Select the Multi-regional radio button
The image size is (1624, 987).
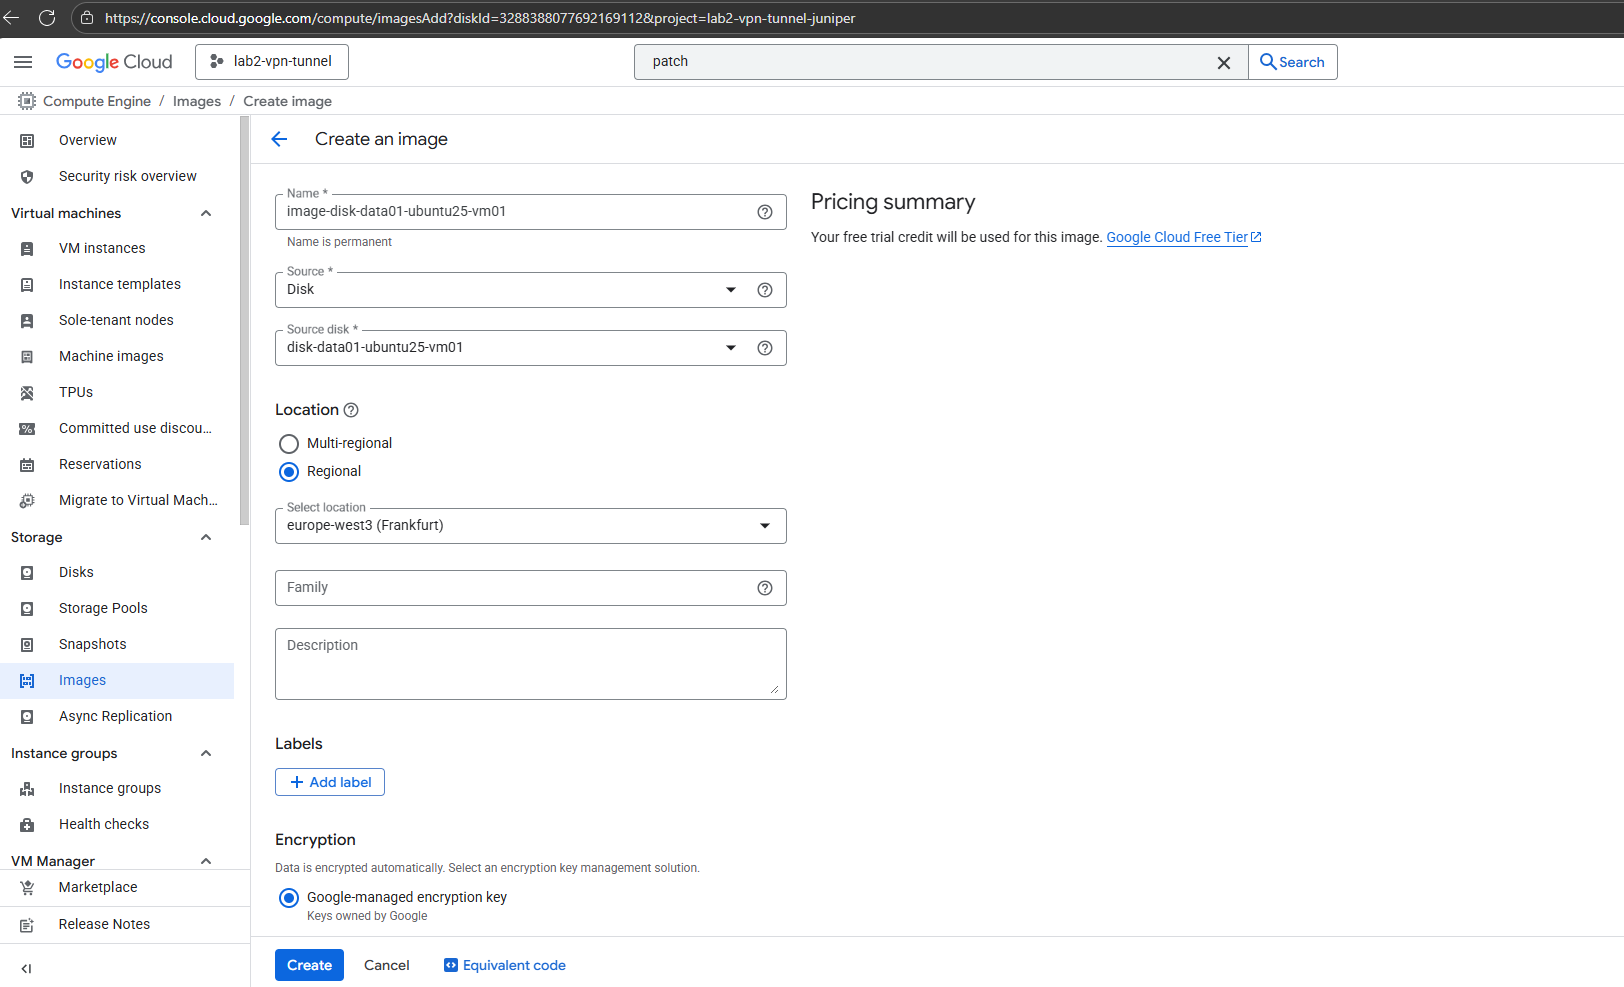click(289, 444)
